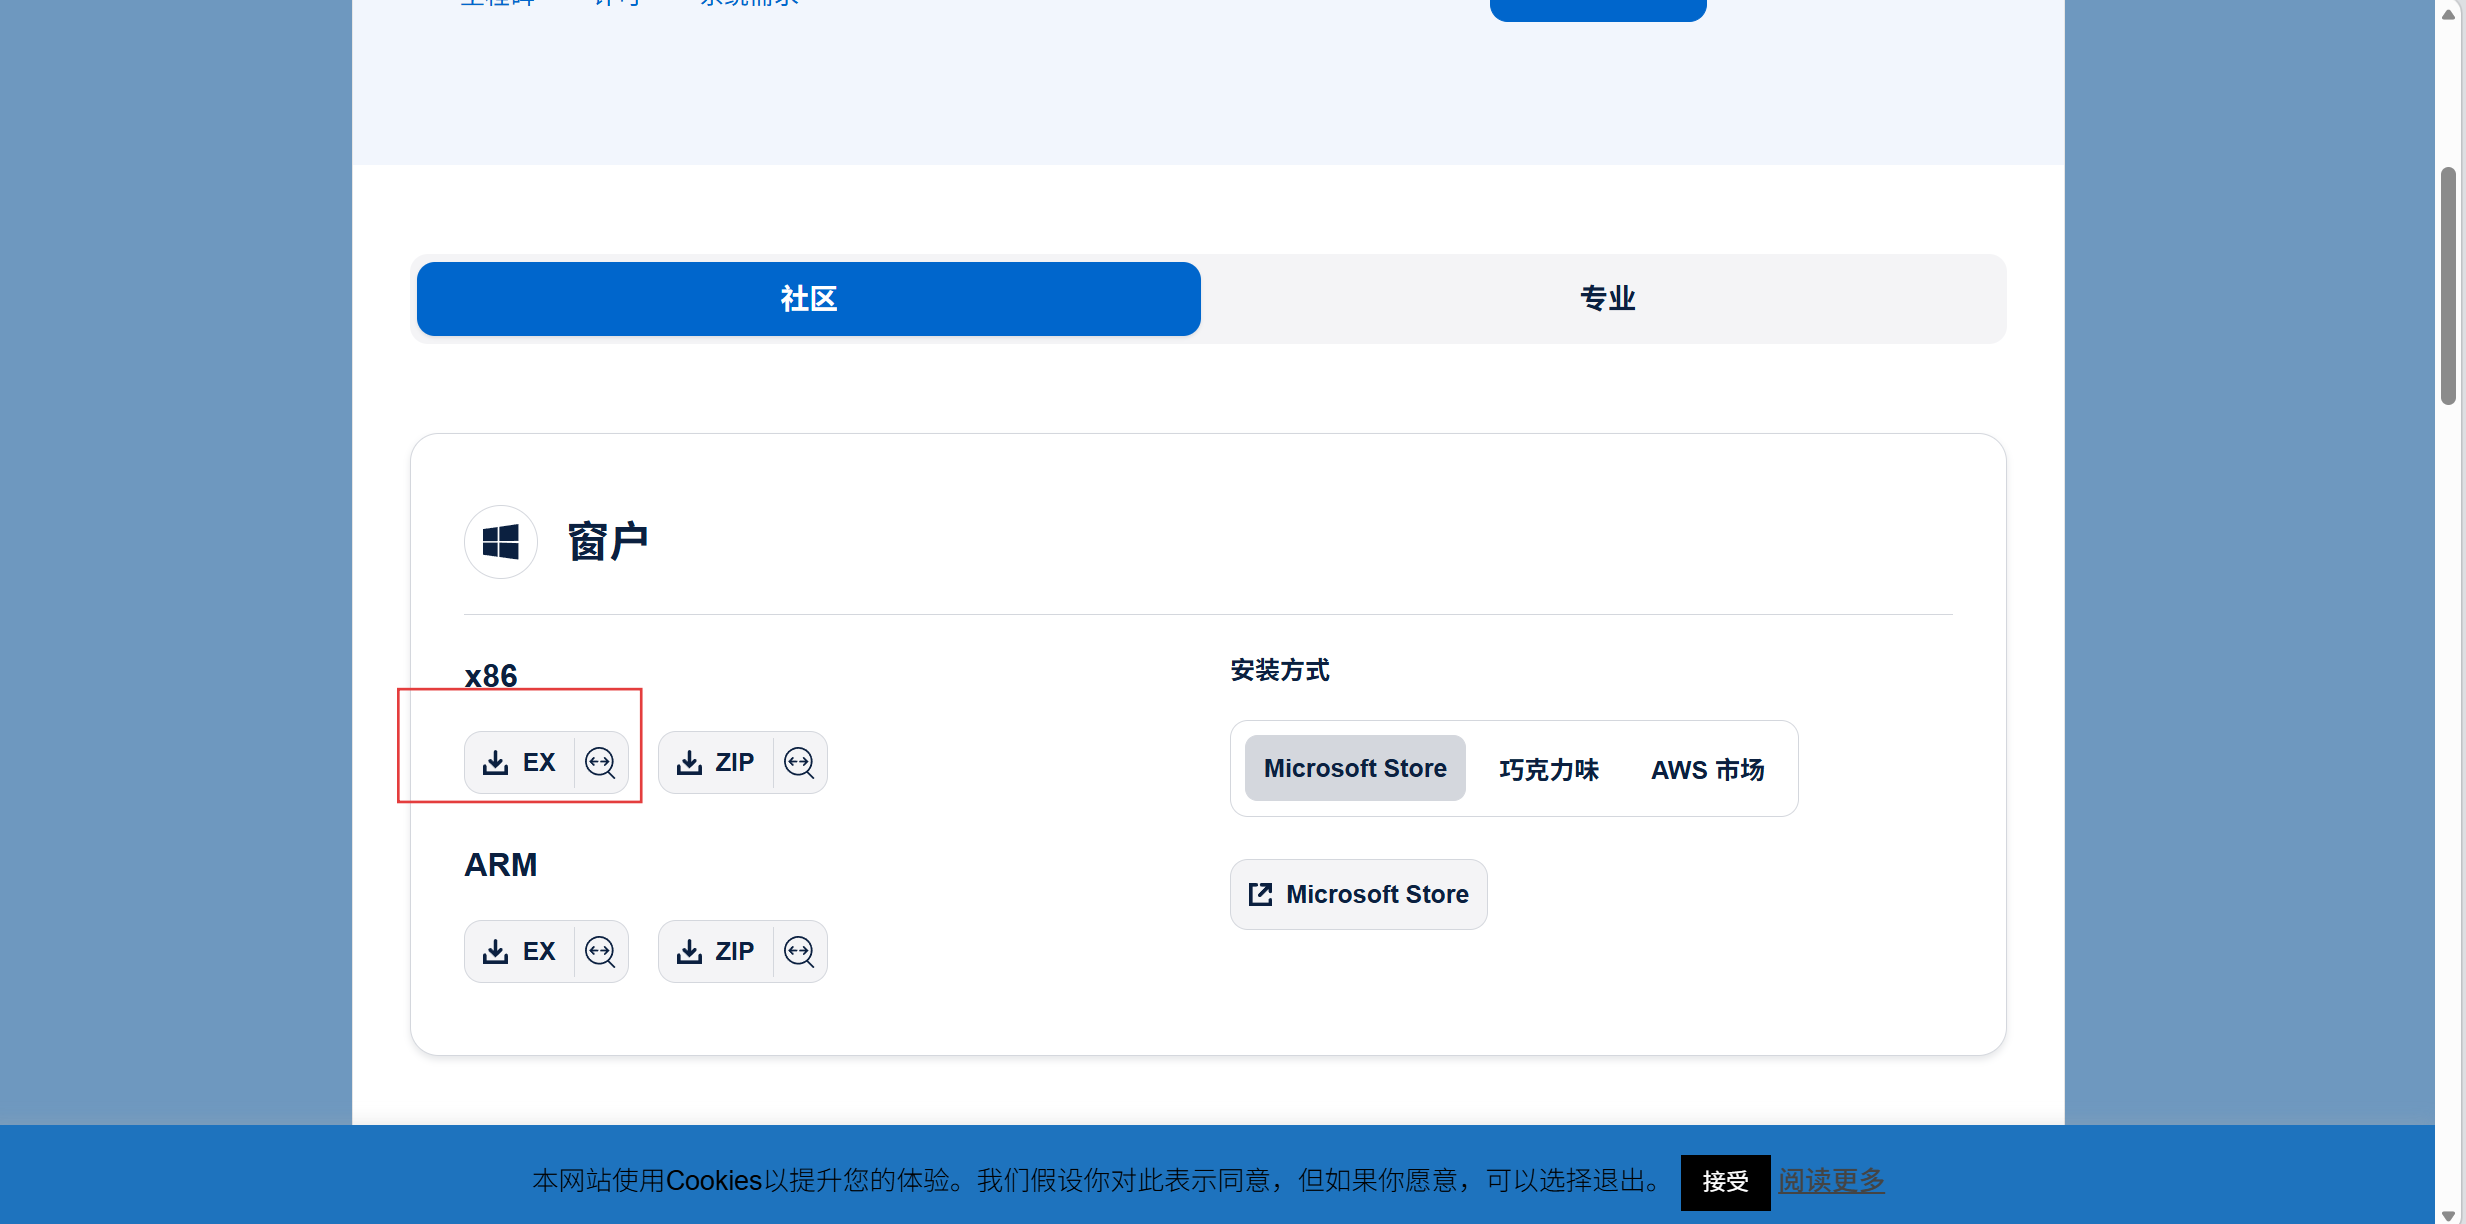Click the ARM section label
The height and width of the screenshot is (1224, 2466).
[x=501, y=865]
